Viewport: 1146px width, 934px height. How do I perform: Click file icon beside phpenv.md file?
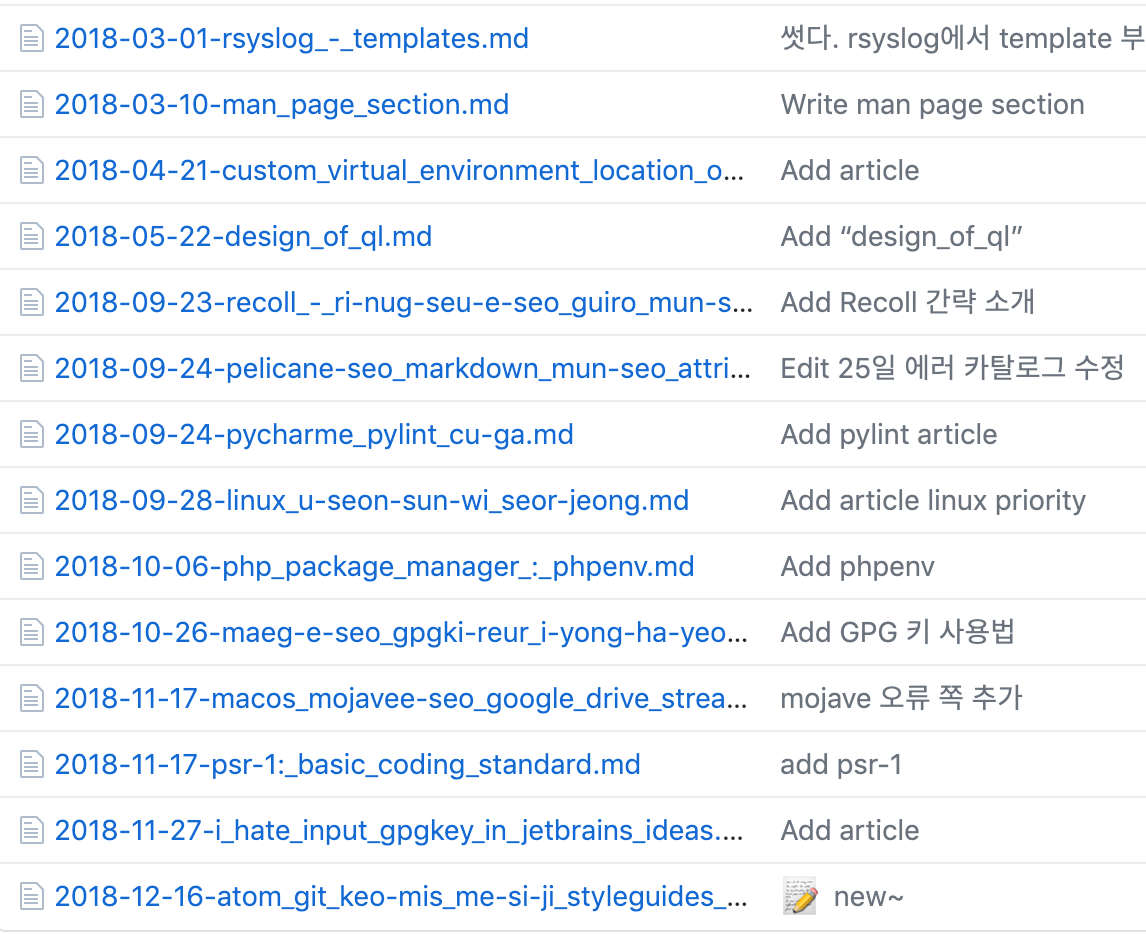pos(31,566)
